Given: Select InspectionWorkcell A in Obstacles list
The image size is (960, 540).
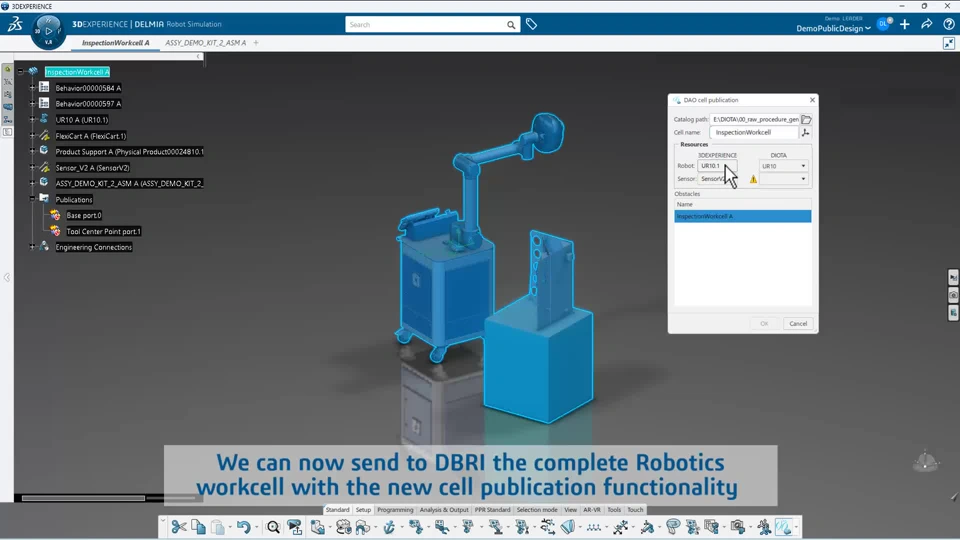Looking at the screenshot, I should (743, 216).
